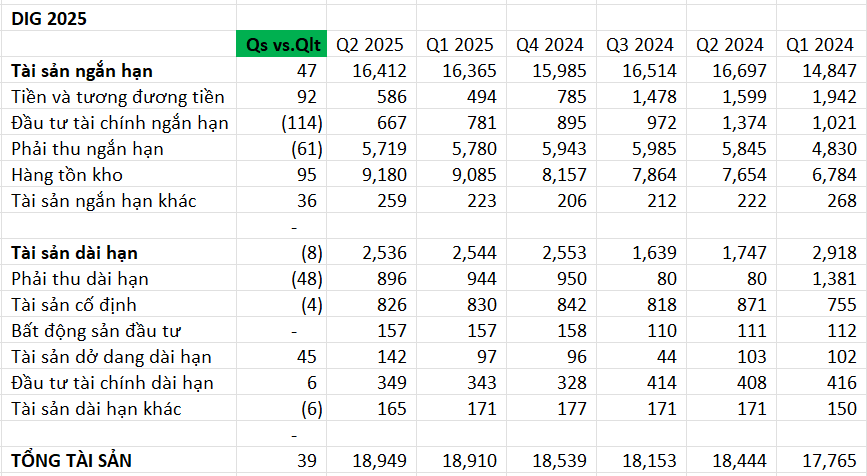
Task: Select the cell with value 16,365
Action: (x=461, y=71)
